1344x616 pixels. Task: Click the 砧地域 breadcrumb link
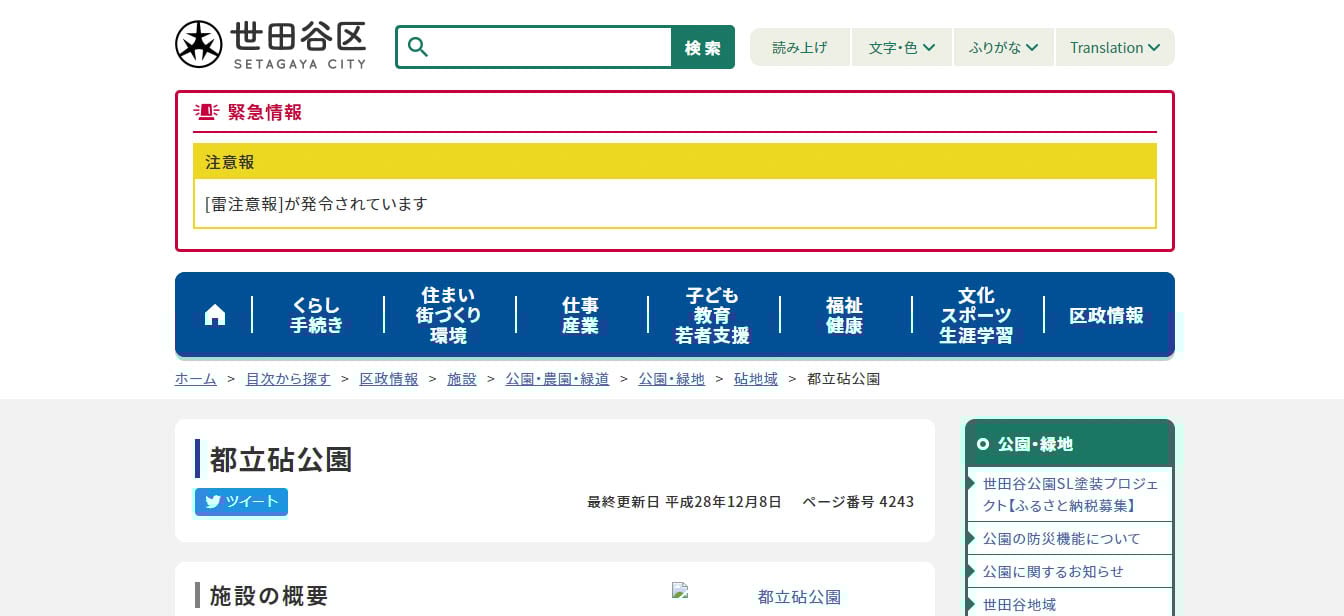click(756, 379)
